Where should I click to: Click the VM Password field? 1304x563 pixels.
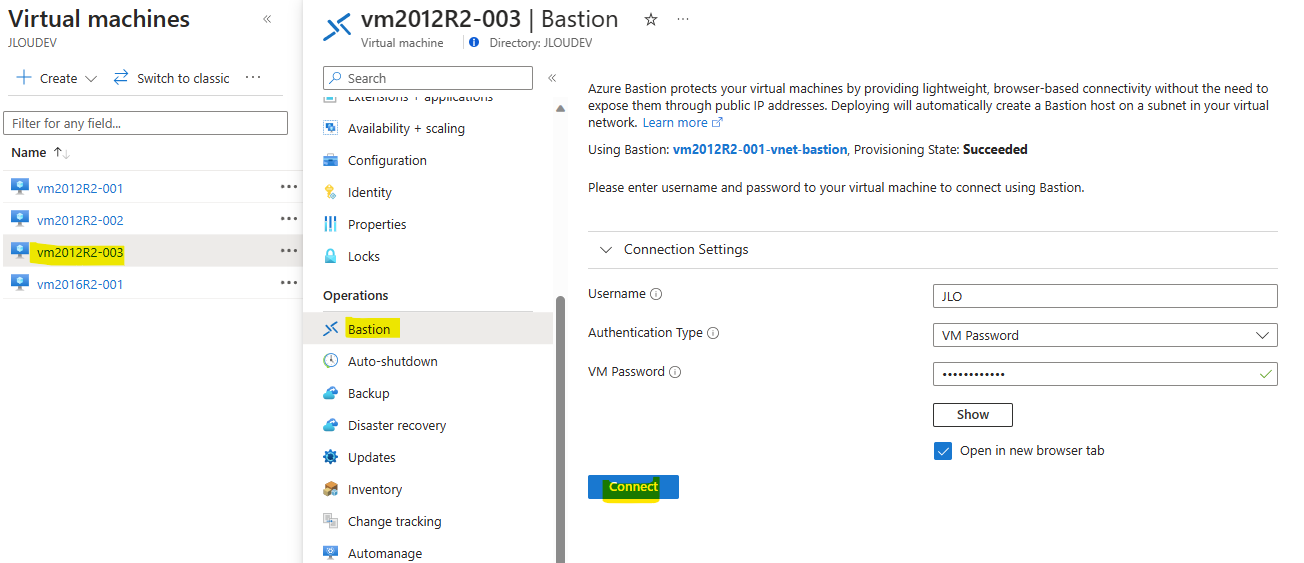point(1105,374)
